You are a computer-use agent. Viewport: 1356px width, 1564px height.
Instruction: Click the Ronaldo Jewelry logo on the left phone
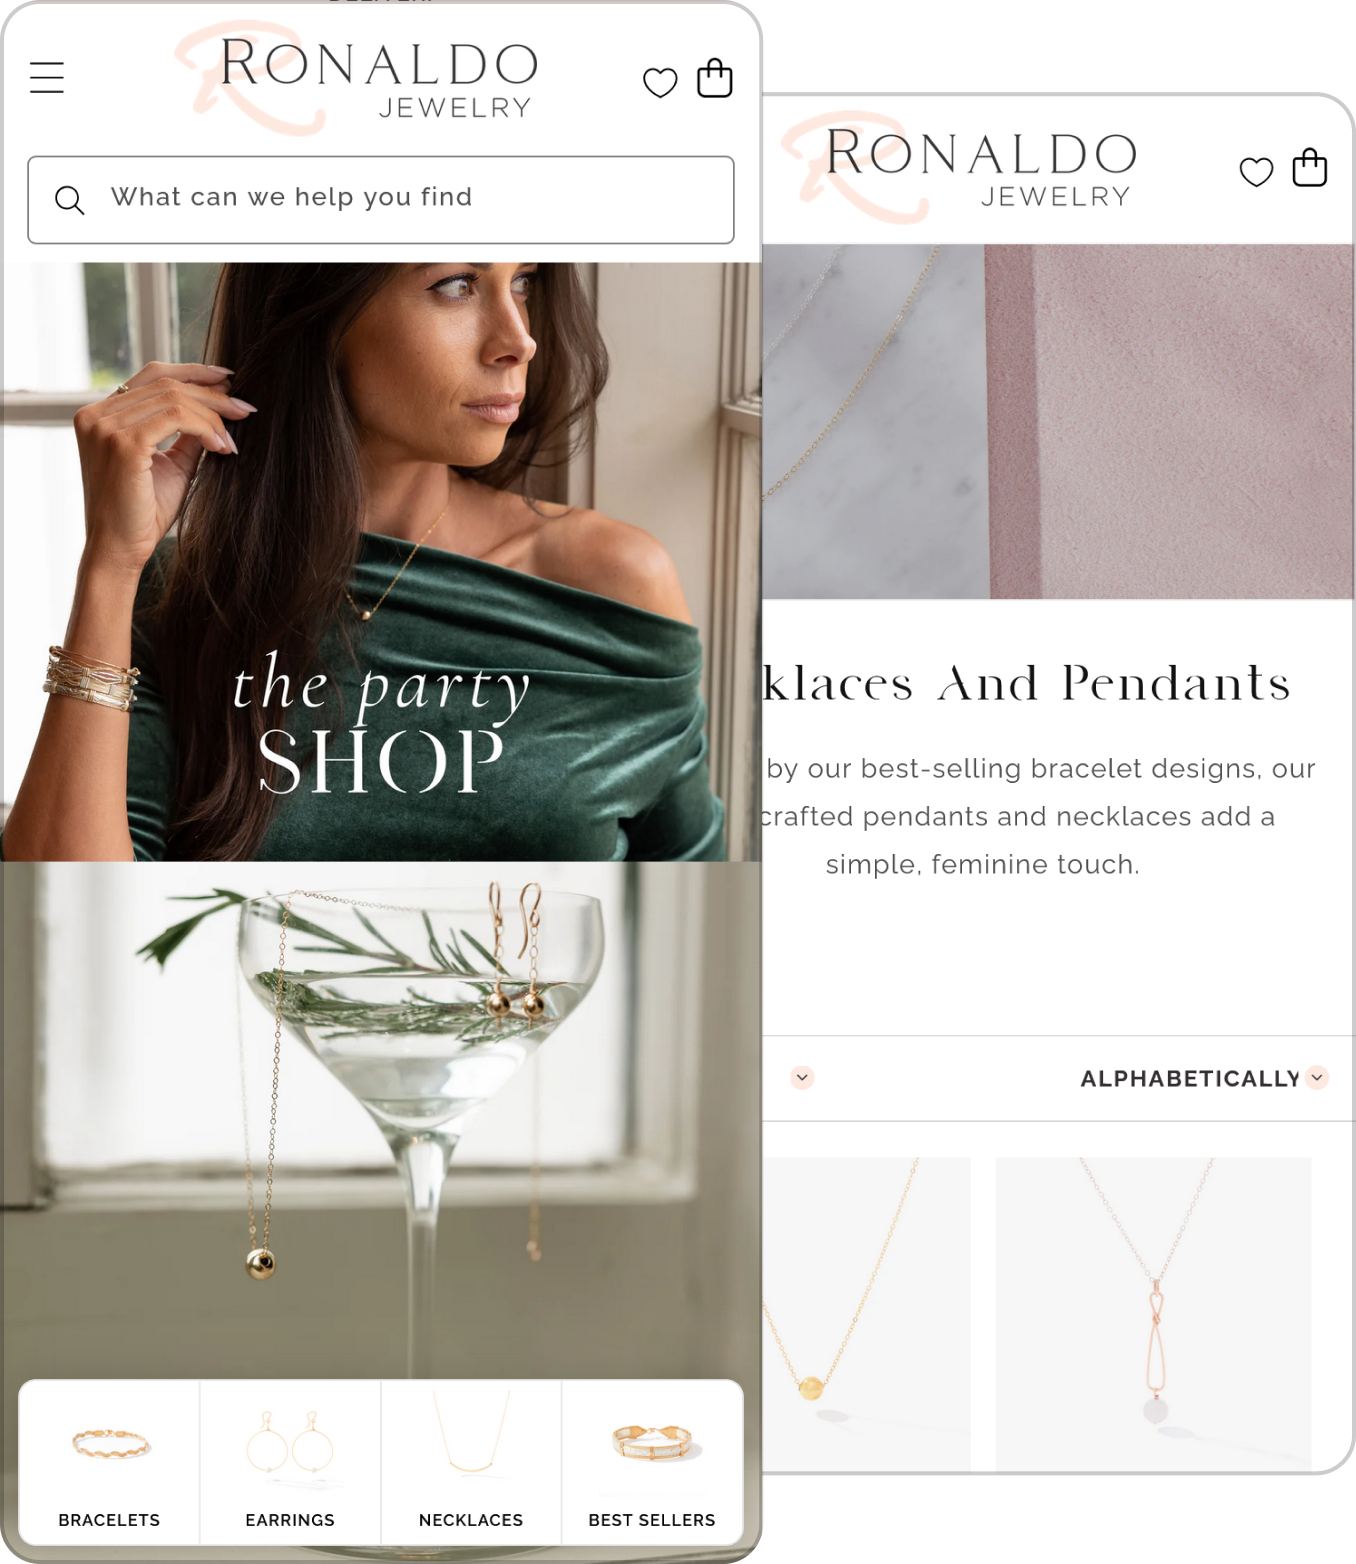[x=358, y=78]
